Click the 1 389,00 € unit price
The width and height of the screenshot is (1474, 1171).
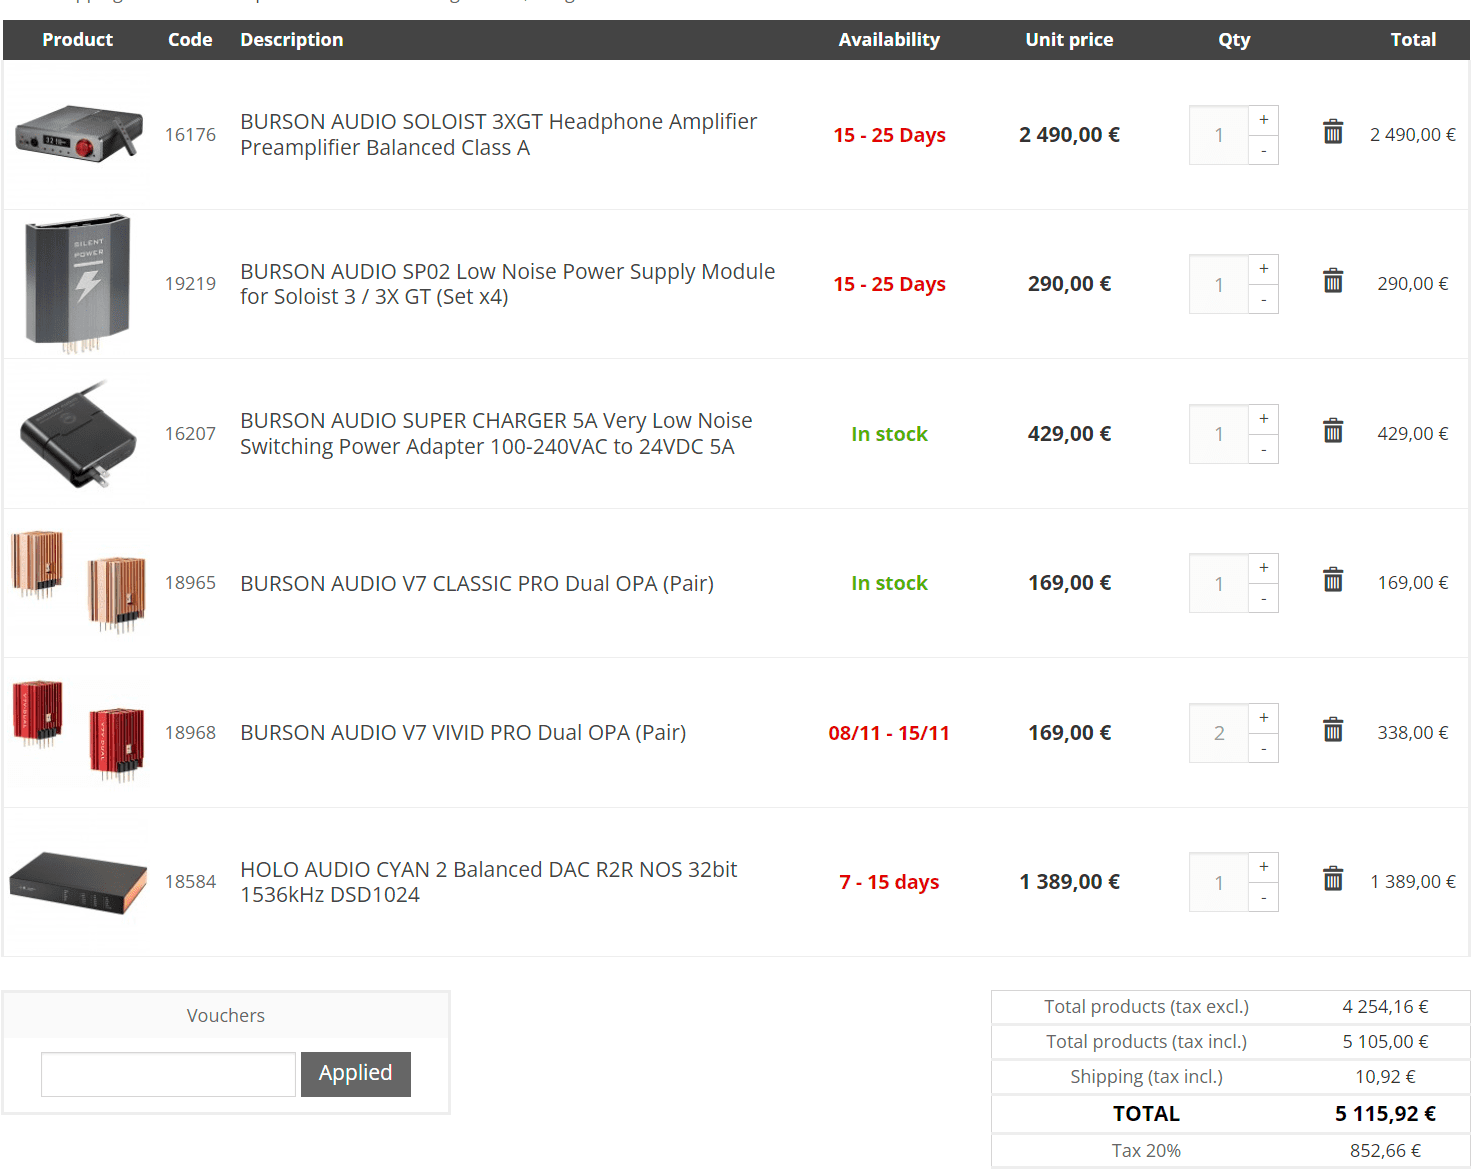pos(1069,881)
